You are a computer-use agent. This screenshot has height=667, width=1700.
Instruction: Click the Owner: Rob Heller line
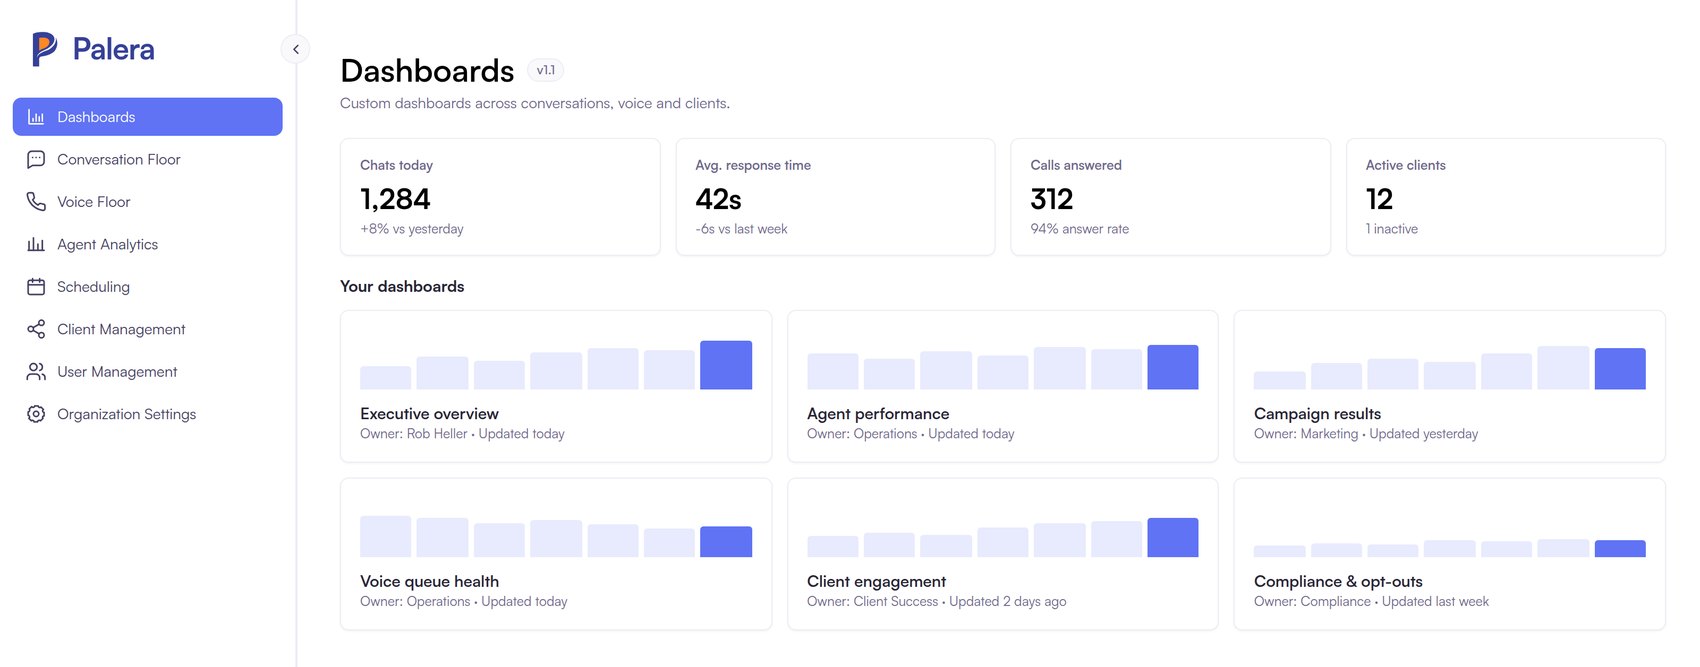[x=462, y=434]
